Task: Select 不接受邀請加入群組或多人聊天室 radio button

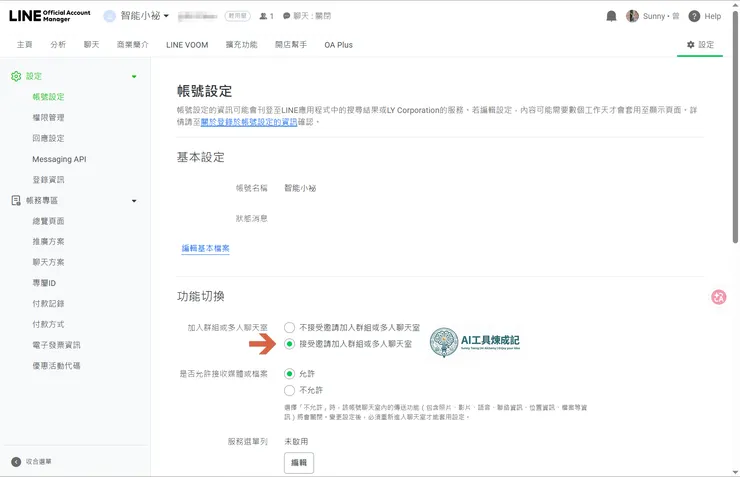Action: pyautogui.click(x=289, y=327)
